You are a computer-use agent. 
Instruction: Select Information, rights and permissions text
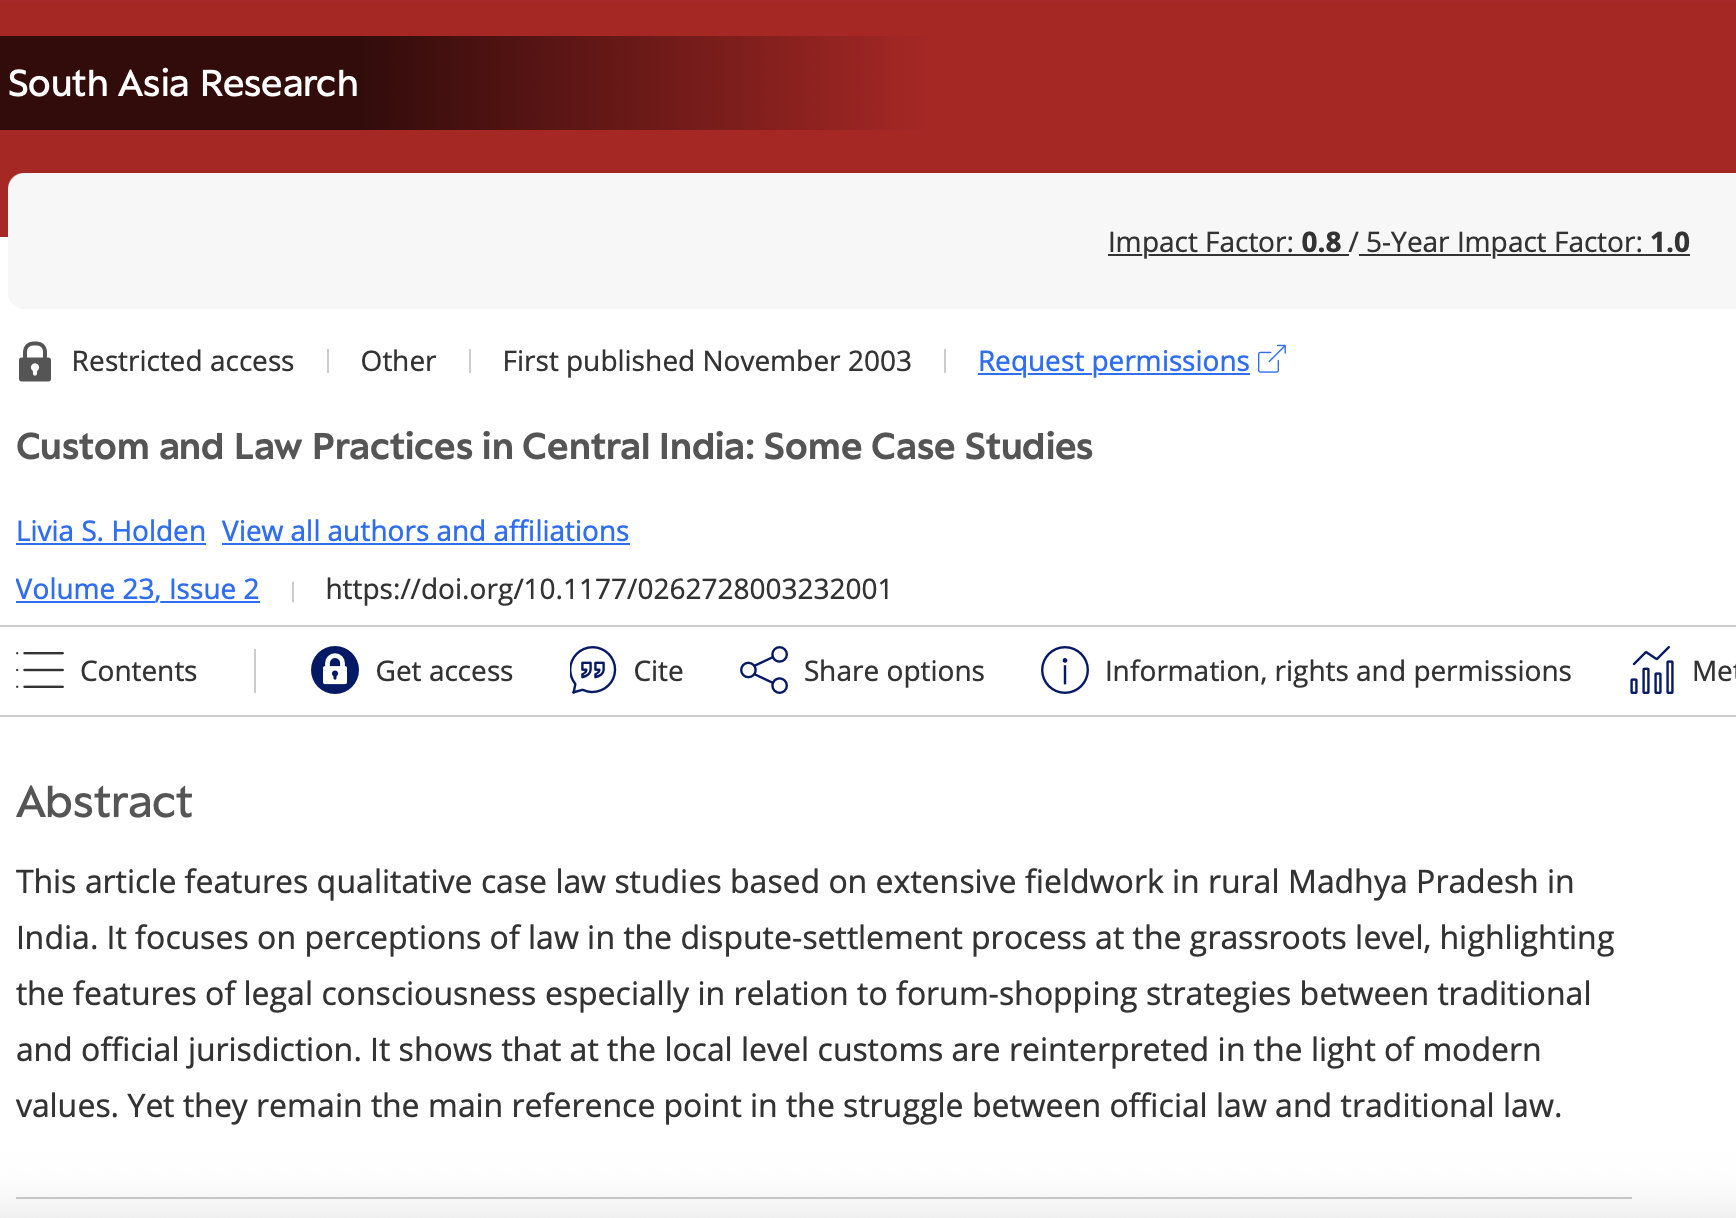pyautogui.click(x=1338, y=671)
